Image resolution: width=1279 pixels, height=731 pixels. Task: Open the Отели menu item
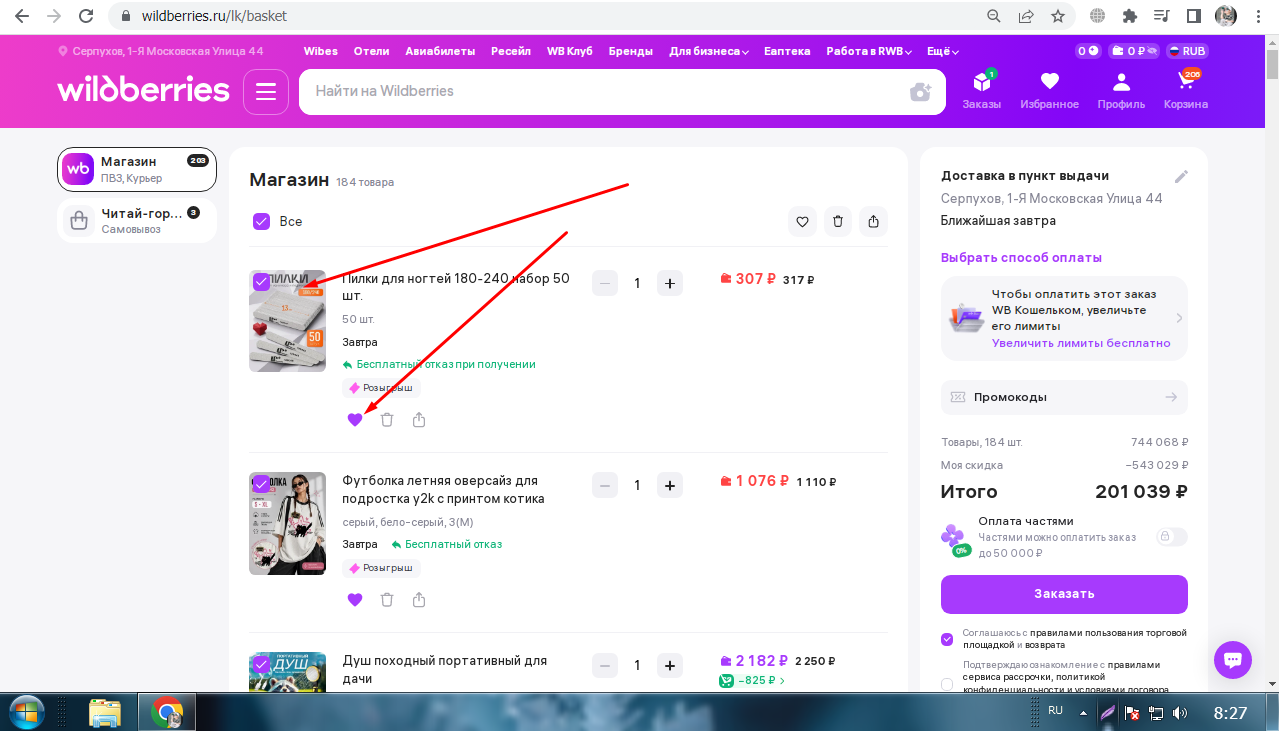pyautogui.click(x=371, y=51)
